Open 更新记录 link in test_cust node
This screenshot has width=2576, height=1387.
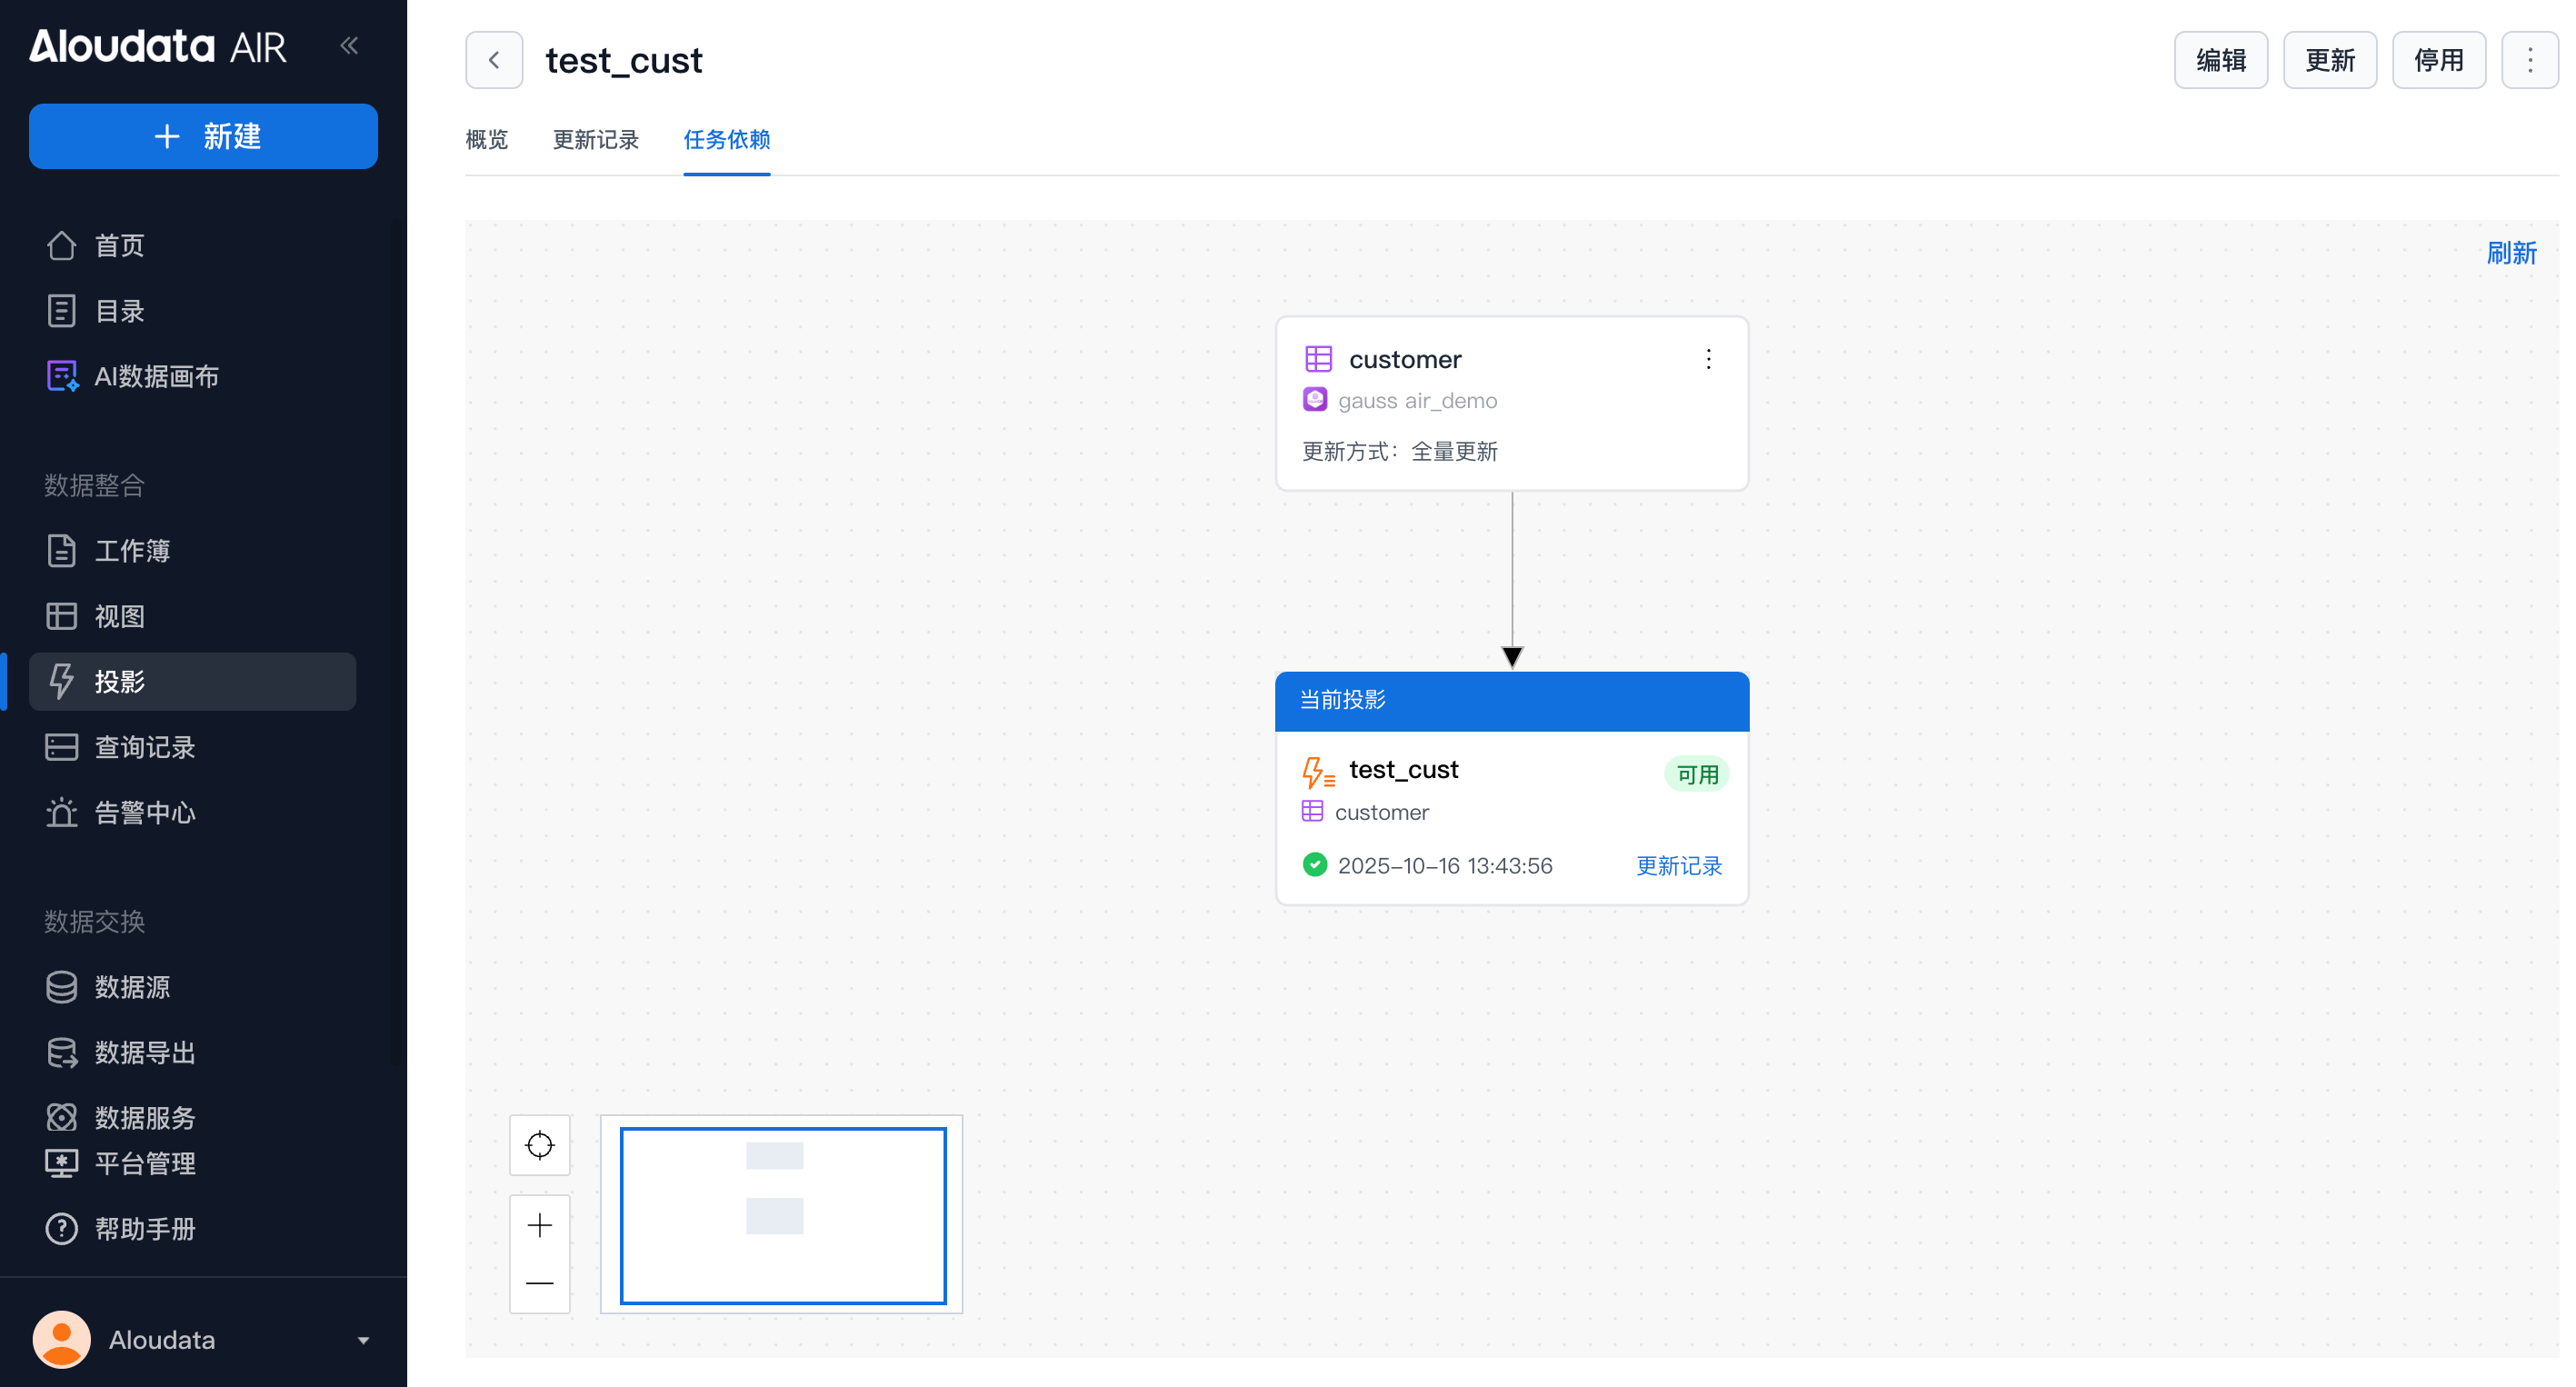click(x=1678, y=866)
